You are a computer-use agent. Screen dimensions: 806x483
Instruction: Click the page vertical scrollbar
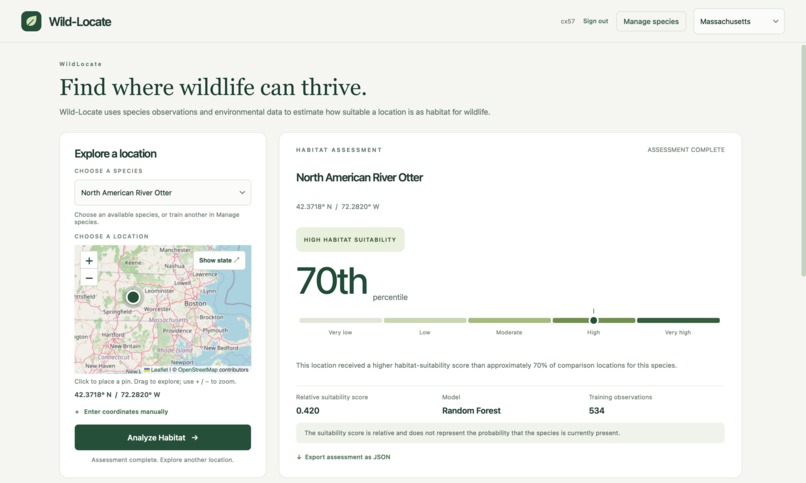click(x=803, y=160)
